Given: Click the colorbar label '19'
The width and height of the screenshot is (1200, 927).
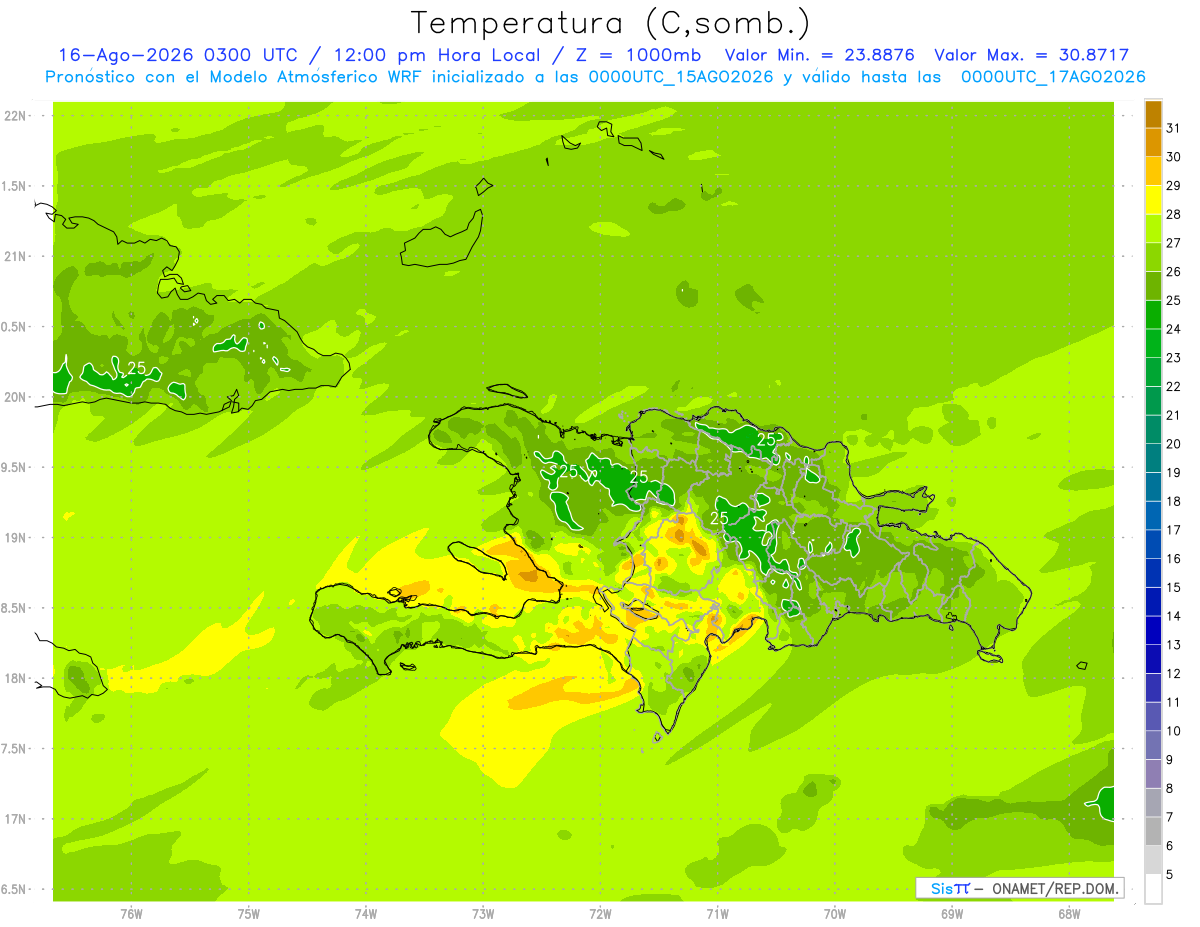Looking at the screenshot, I should (1174, 473).
